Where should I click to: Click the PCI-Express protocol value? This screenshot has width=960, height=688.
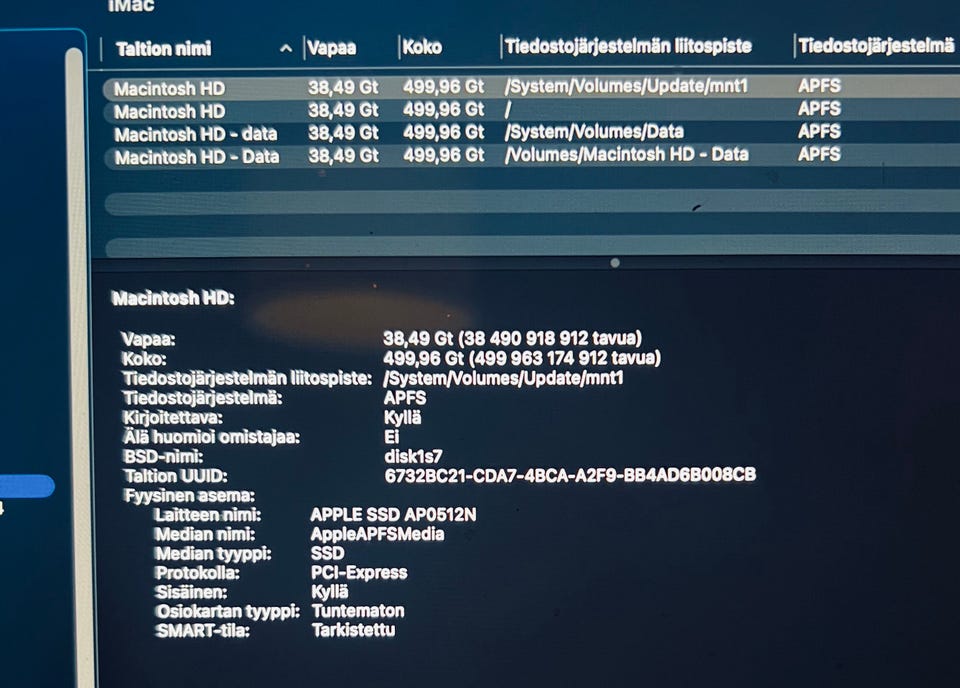point(359,572)
